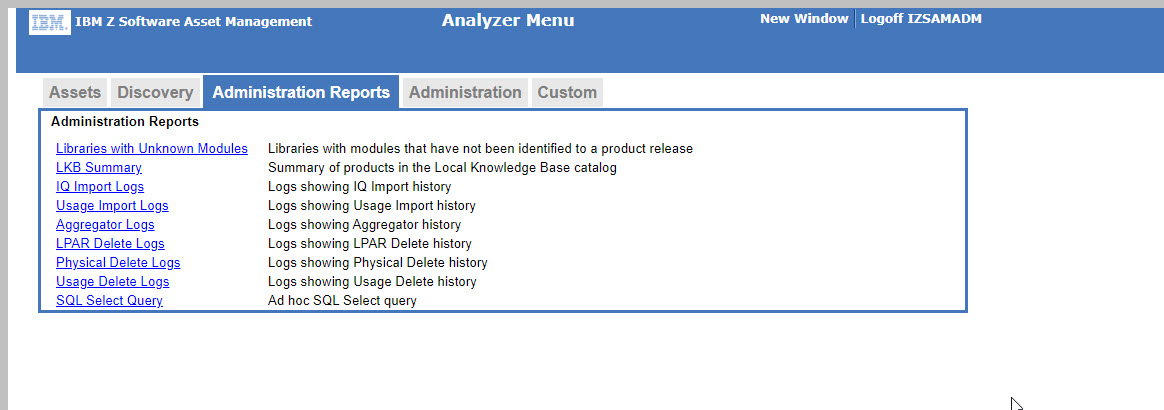Select the Administration Reports tab
Image resolution: width=1164 pixels, height=410 pixels.
point(301,92)
